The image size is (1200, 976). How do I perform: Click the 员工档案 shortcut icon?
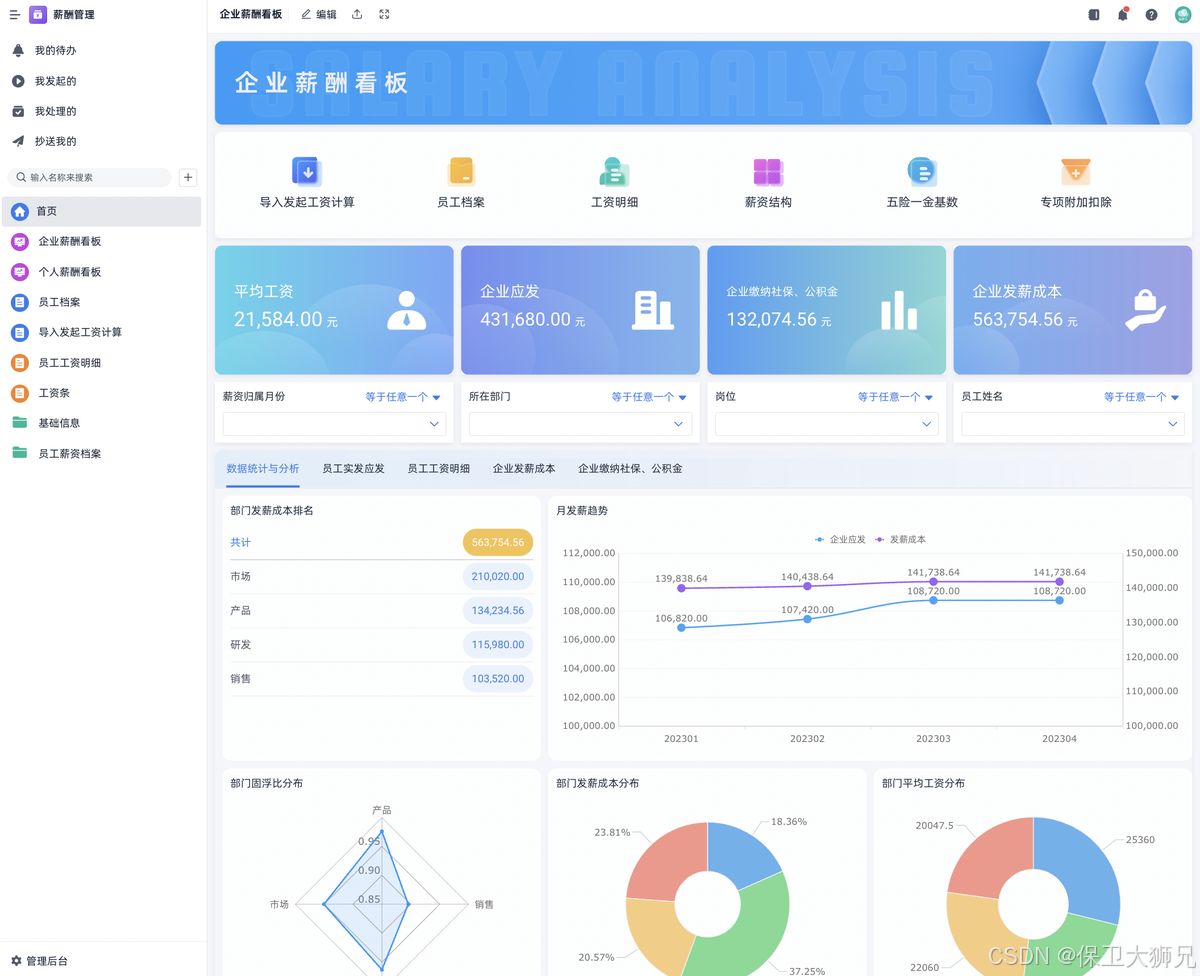click(461, 171)
